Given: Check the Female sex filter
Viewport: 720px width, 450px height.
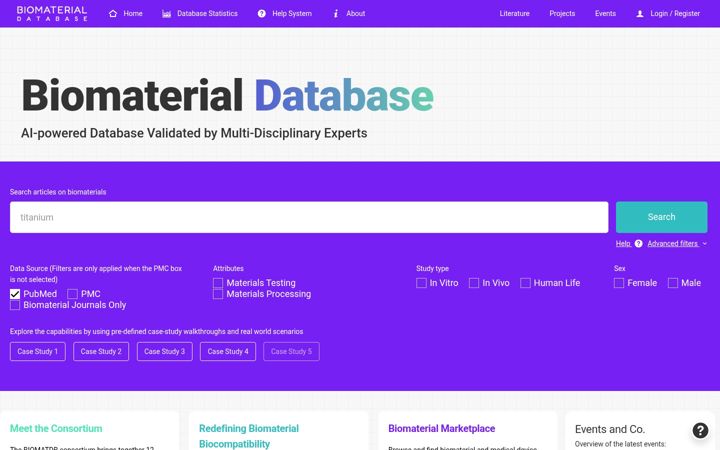Looking at the screenshot, I should (619, 283).
